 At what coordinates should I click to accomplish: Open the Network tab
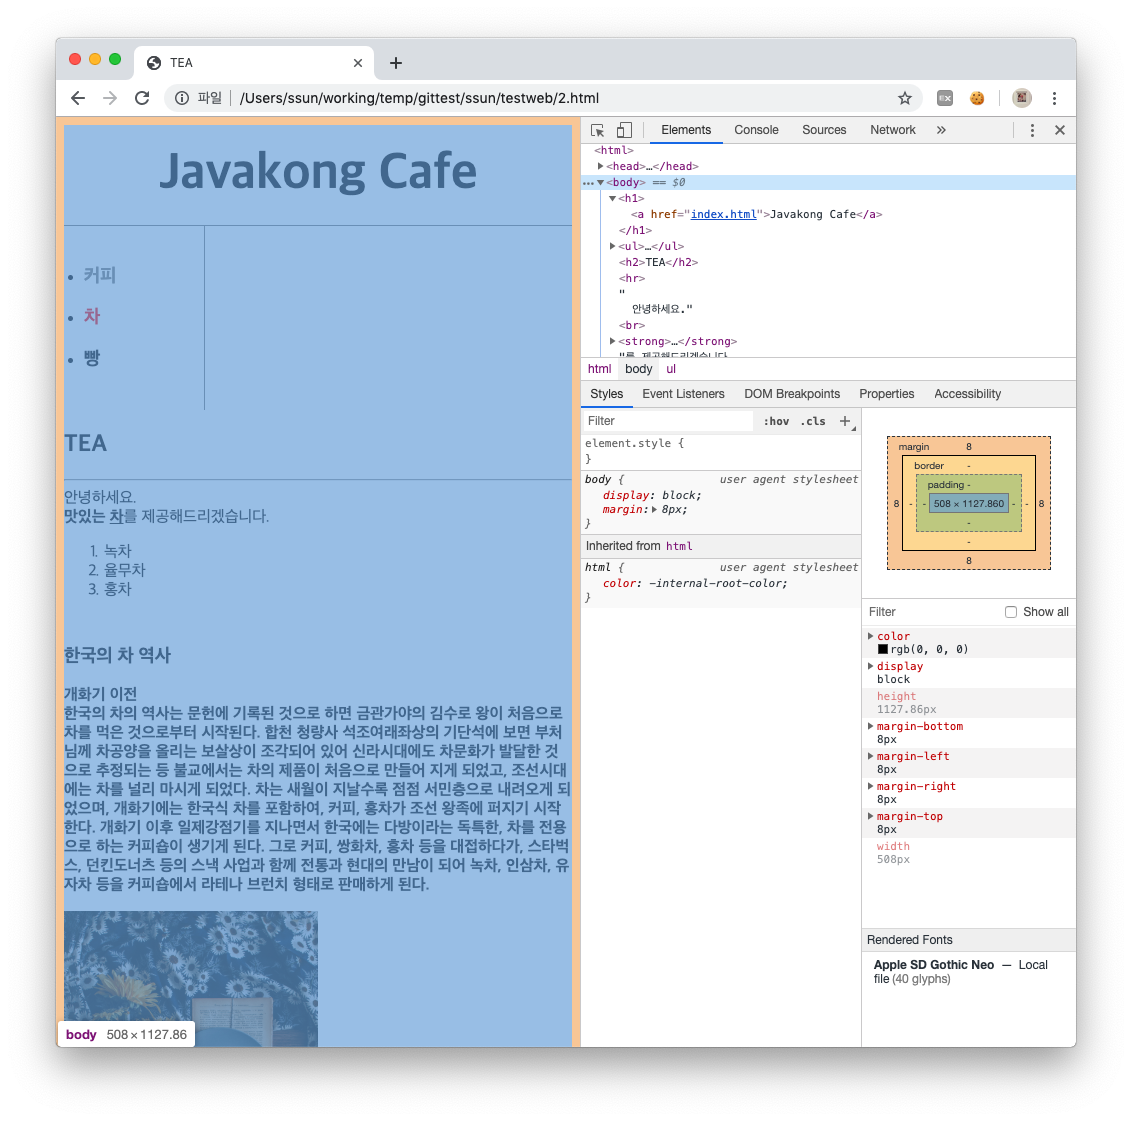point(892,130)
